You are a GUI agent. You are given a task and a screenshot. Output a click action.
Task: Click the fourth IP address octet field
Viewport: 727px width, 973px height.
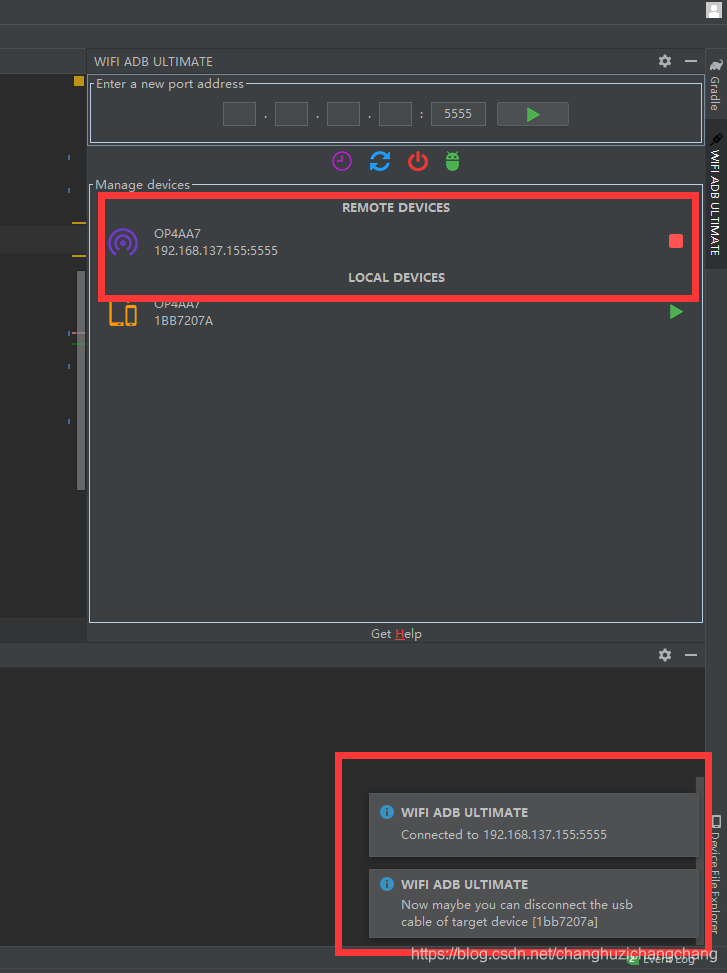(x=396, y=114)
